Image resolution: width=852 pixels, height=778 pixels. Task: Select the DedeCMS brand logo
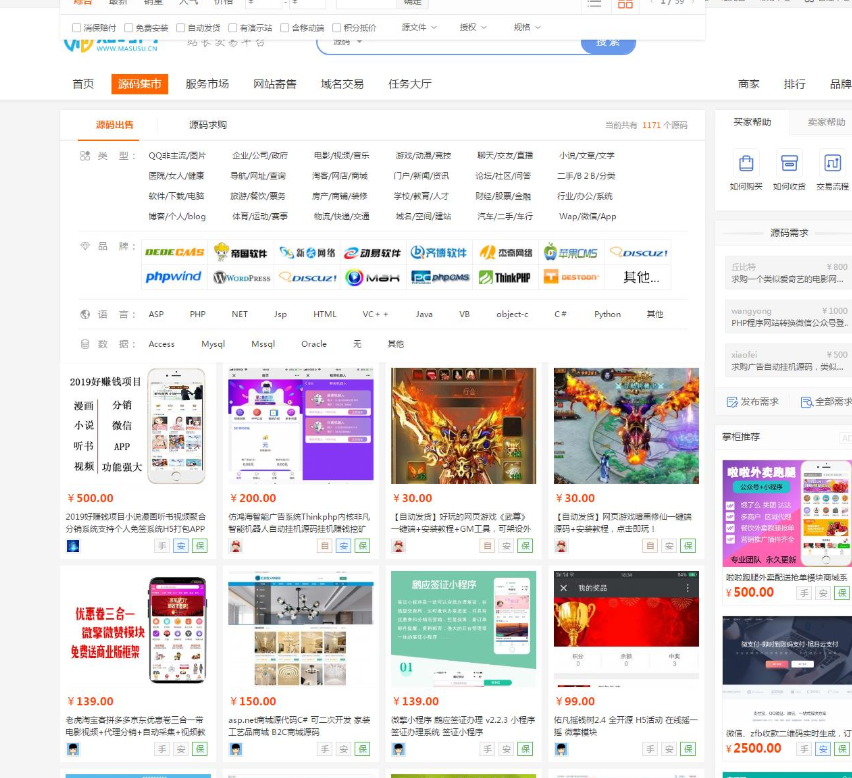click(x=174, y=252)
